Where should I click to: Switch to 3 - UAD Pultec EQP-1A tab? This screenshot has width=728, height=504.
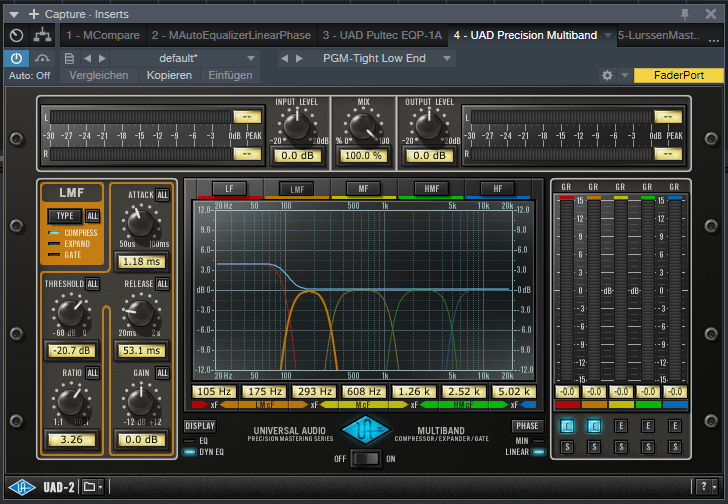(382, 35)
